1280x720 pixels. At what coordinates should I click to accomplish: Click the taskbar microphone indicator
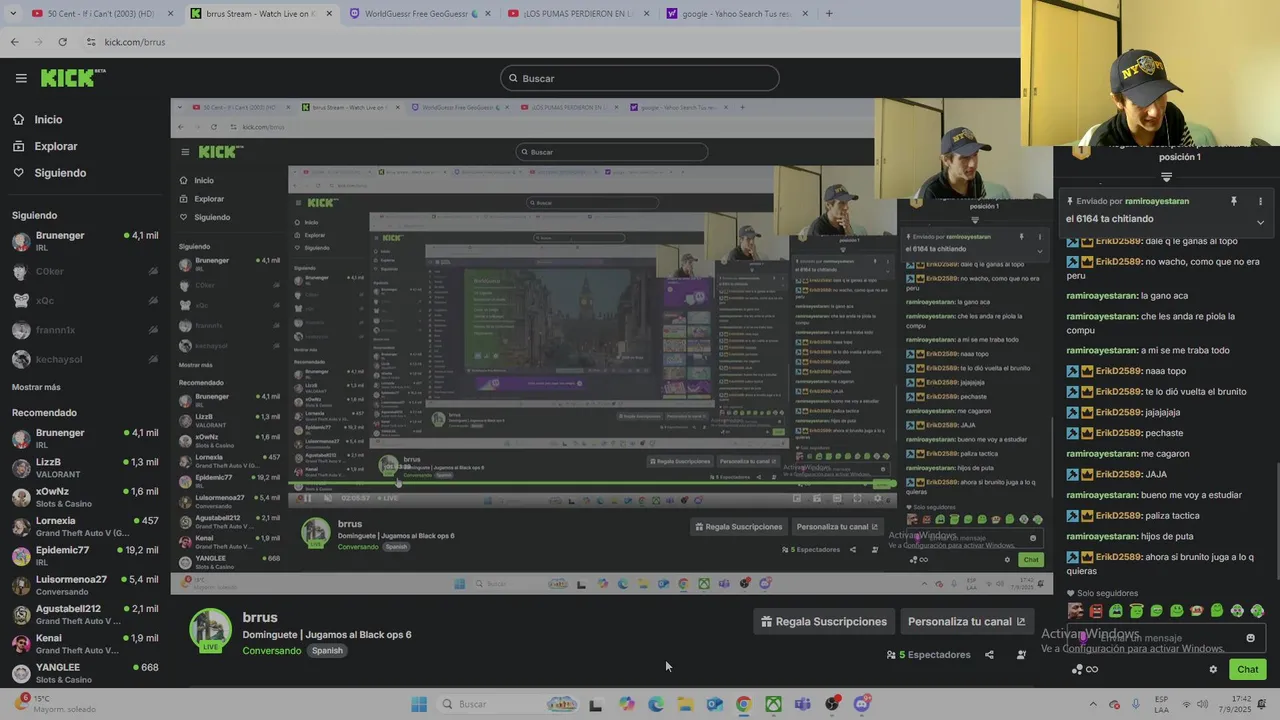tap(1136, 704)
